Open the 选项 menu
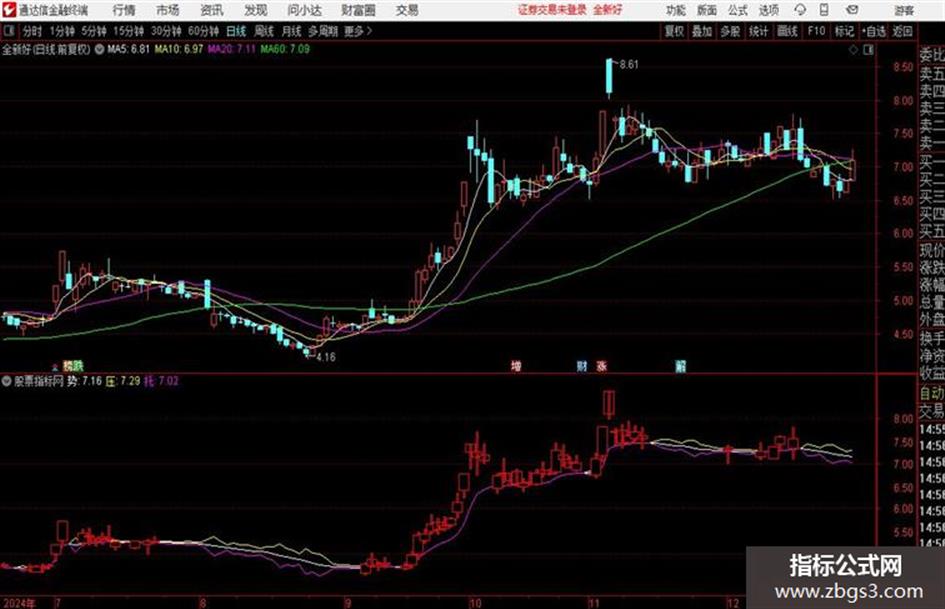The width and height of the screenshot is (945, 609). click(769, 10)
